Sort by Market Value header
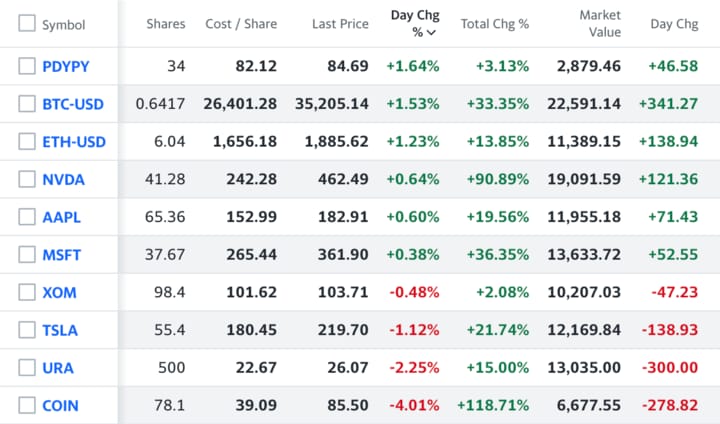720x424 pixels. (599, 24)
